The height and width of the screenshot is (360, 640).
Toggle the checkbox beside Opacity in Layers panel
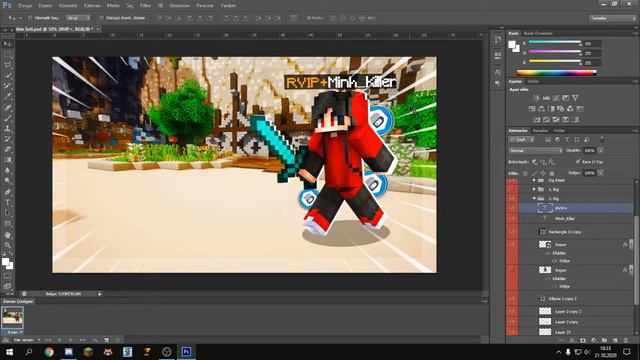point(578,162)
